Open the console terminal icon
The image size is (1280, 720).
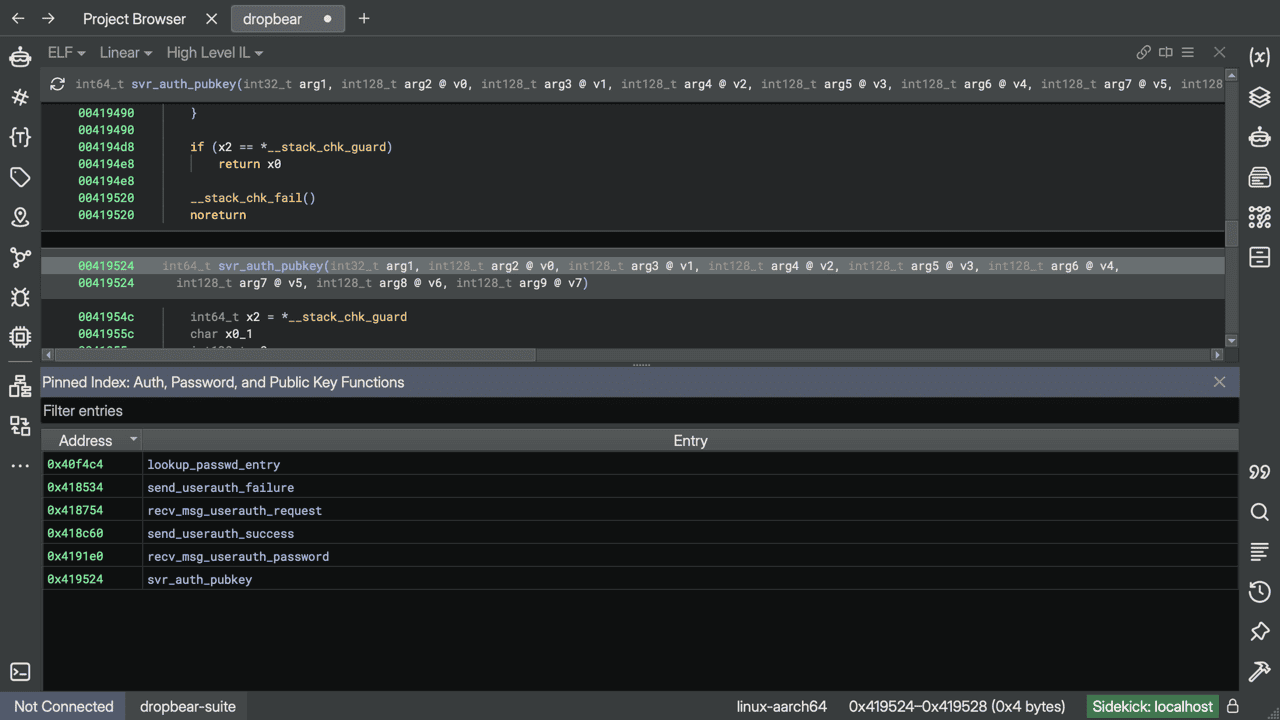point(20,672)
